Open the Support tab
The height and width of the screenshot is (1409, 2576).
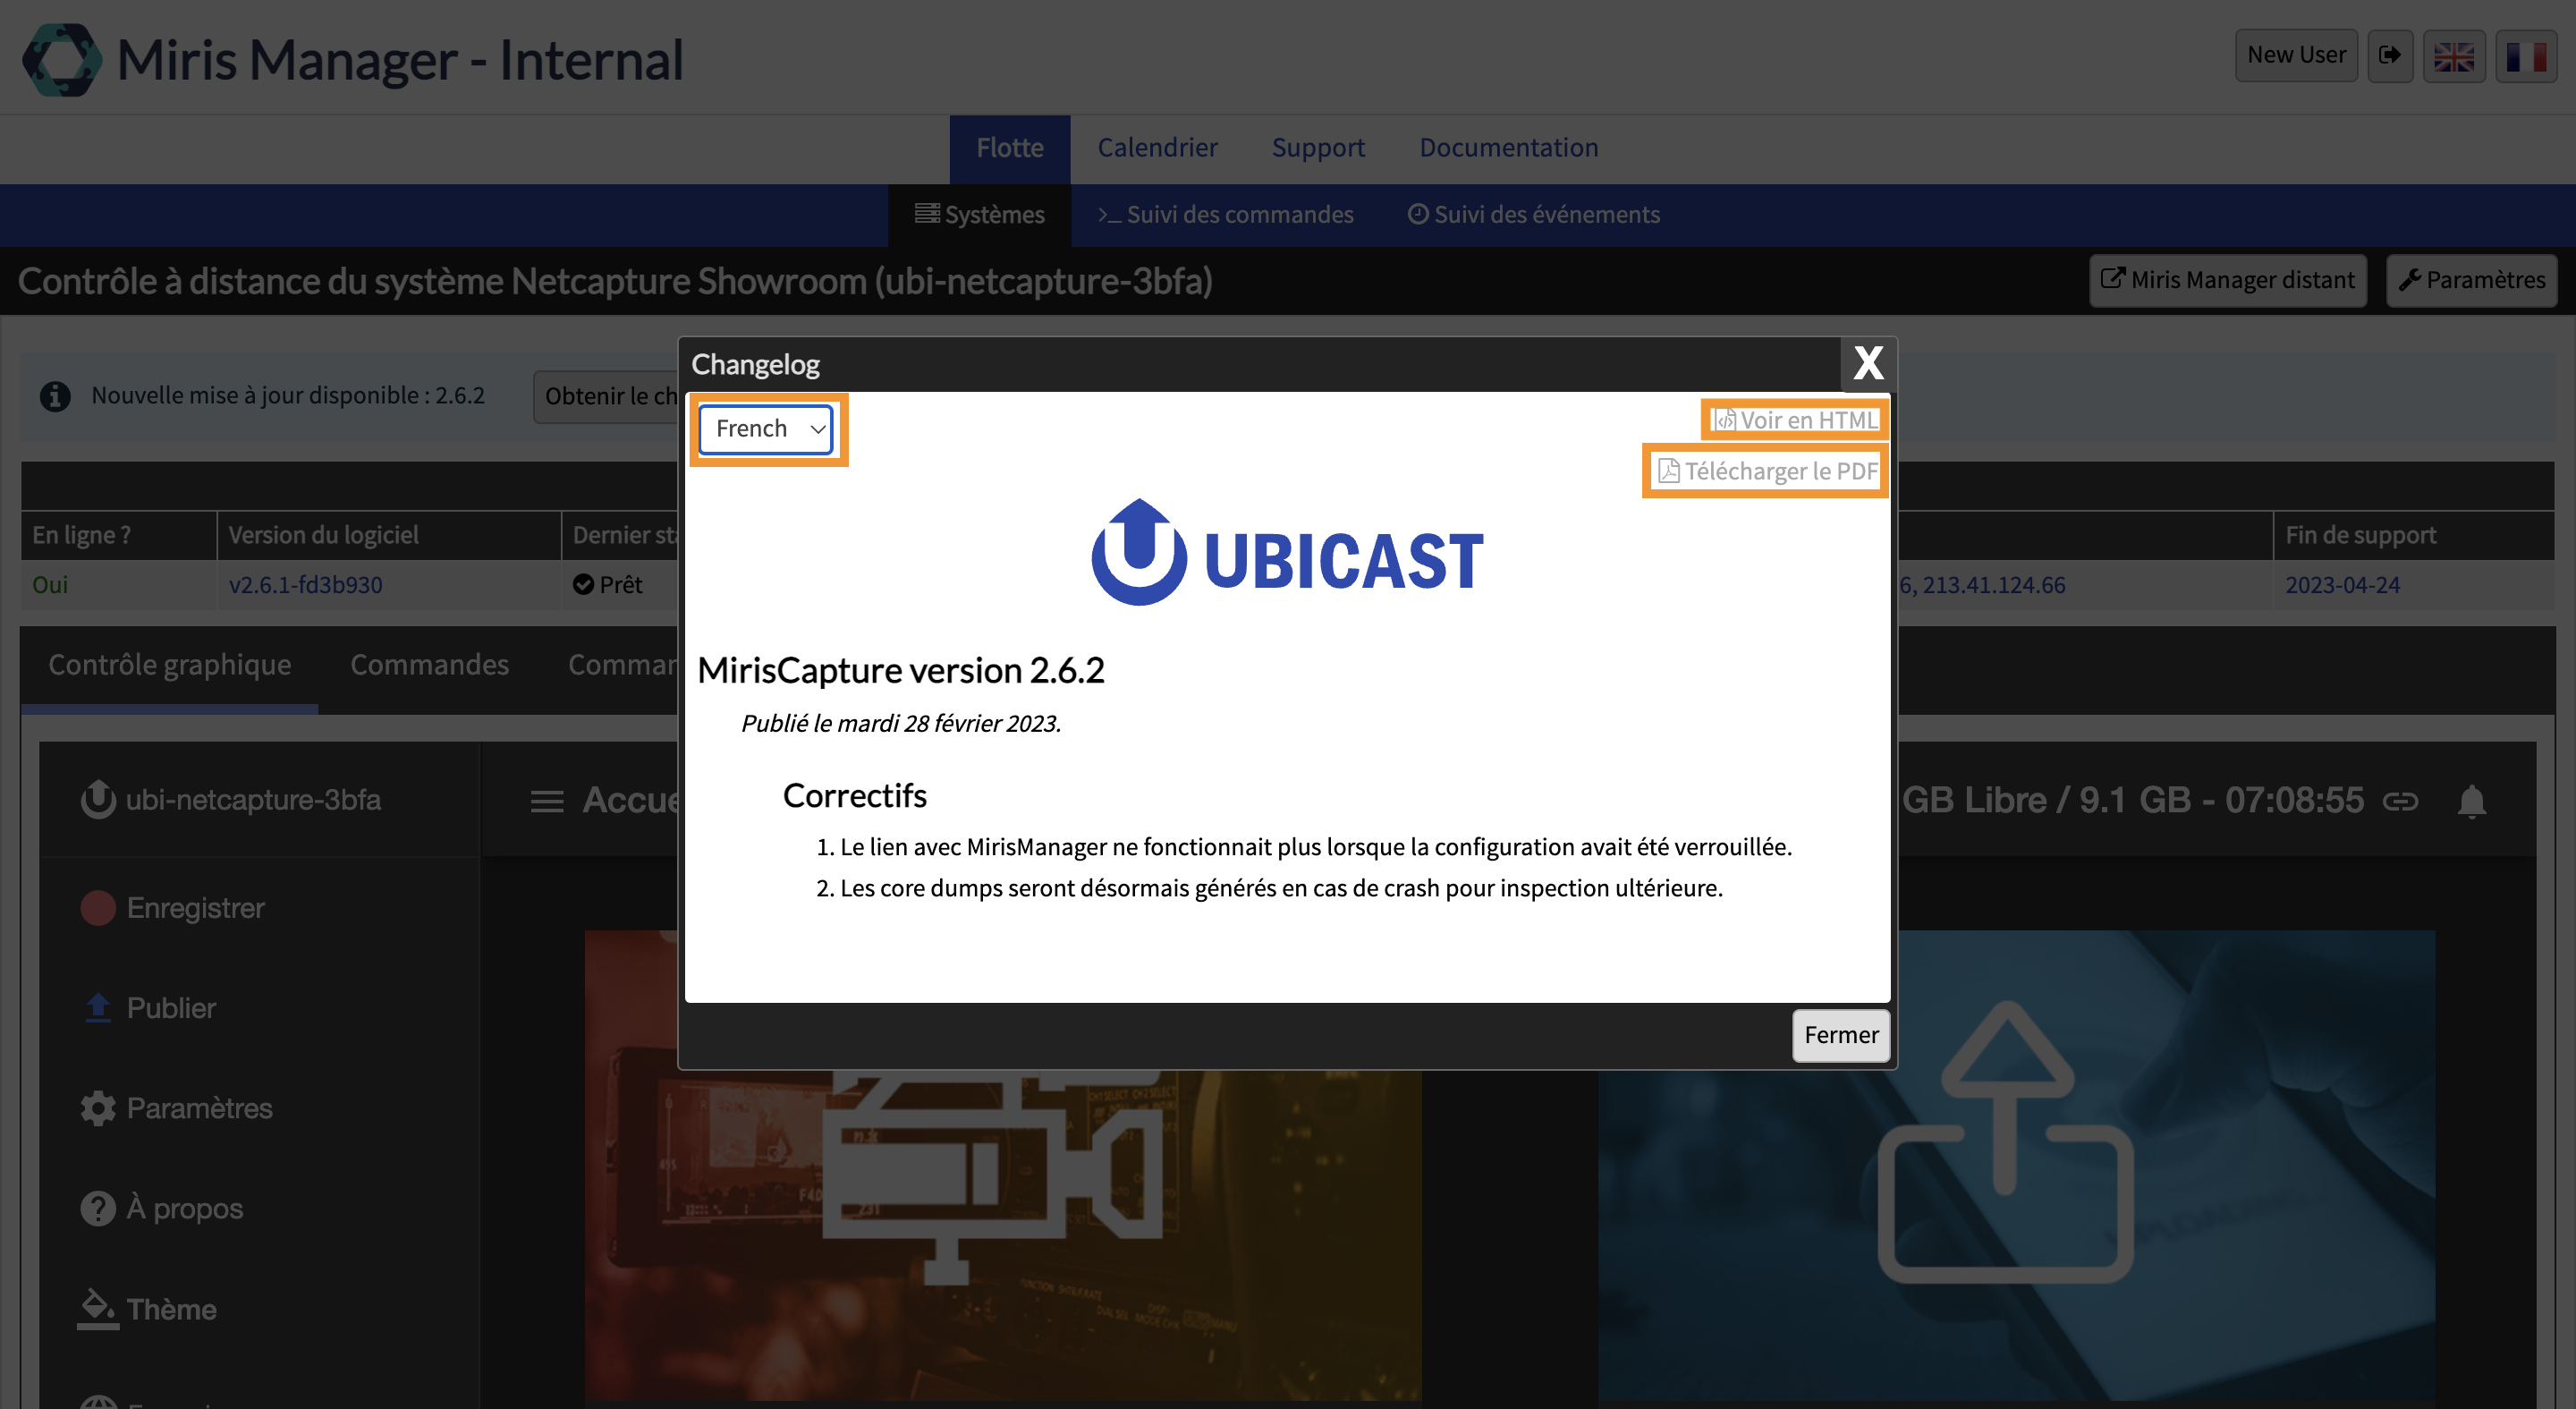point(1318,148)
